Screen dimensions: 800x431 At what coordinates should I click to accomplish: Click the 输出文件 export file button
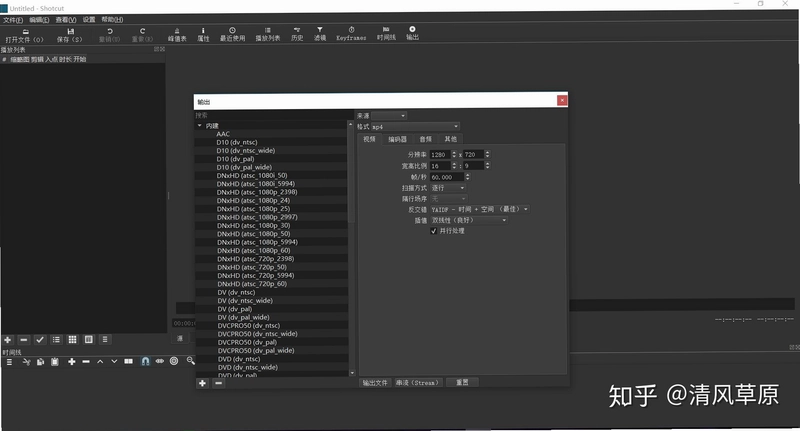pyautogui.click(x=375, y=383)
